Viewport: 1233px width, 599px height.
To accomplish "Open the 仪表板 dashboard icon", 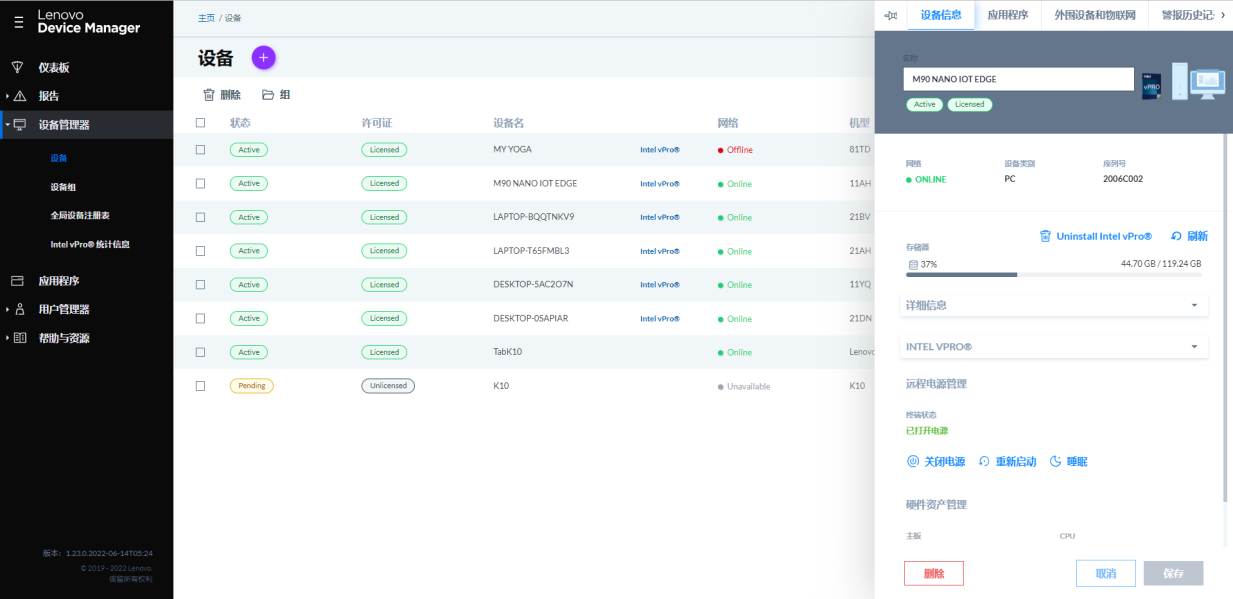I will click(x=18, y=67).
